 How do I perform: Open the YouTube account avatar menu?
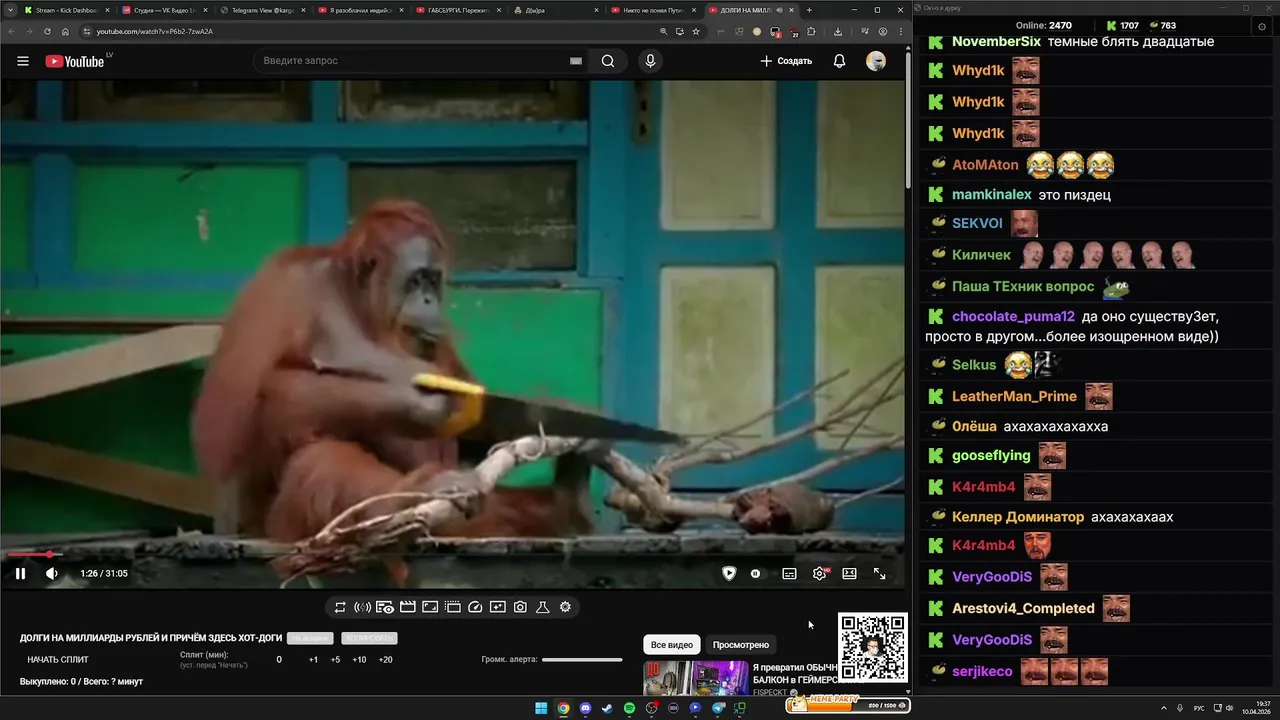pos(876,61)
